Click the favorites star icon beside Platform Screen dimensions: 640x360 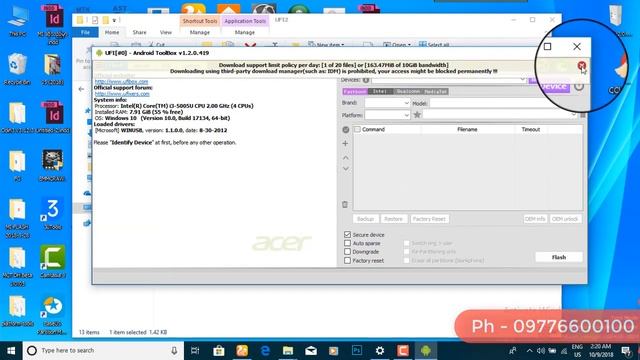pyautogui.click(x=417, y=115)
